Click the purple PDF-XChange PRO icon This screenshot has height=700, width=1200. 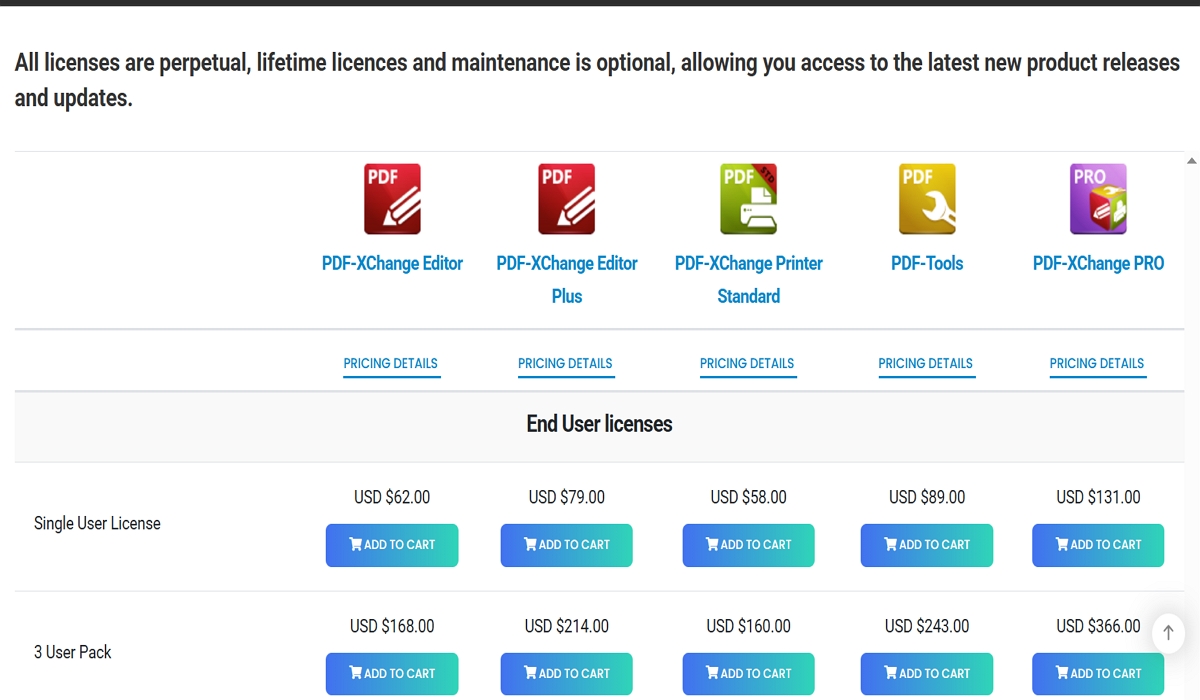(1098, 199)
